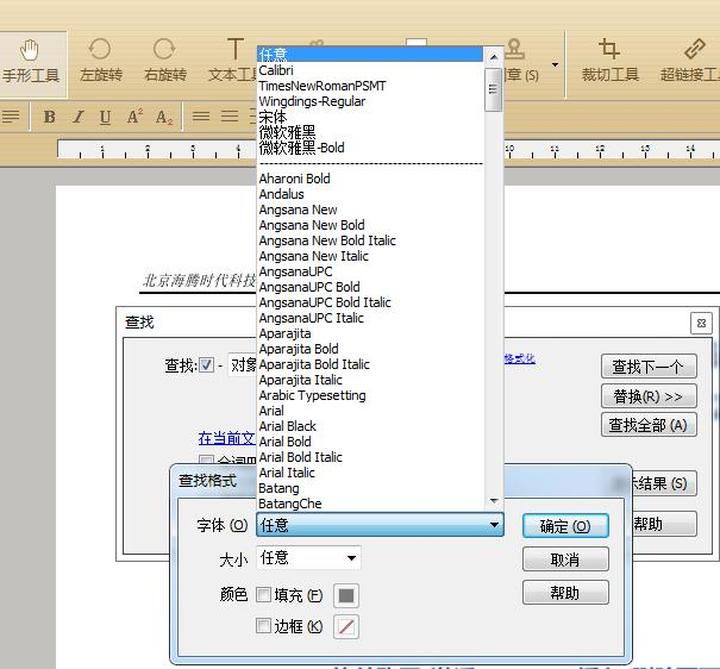Viewport: 720px width, 669px height.
Task: Toggle bold formatting B
Action: (50, 117)
